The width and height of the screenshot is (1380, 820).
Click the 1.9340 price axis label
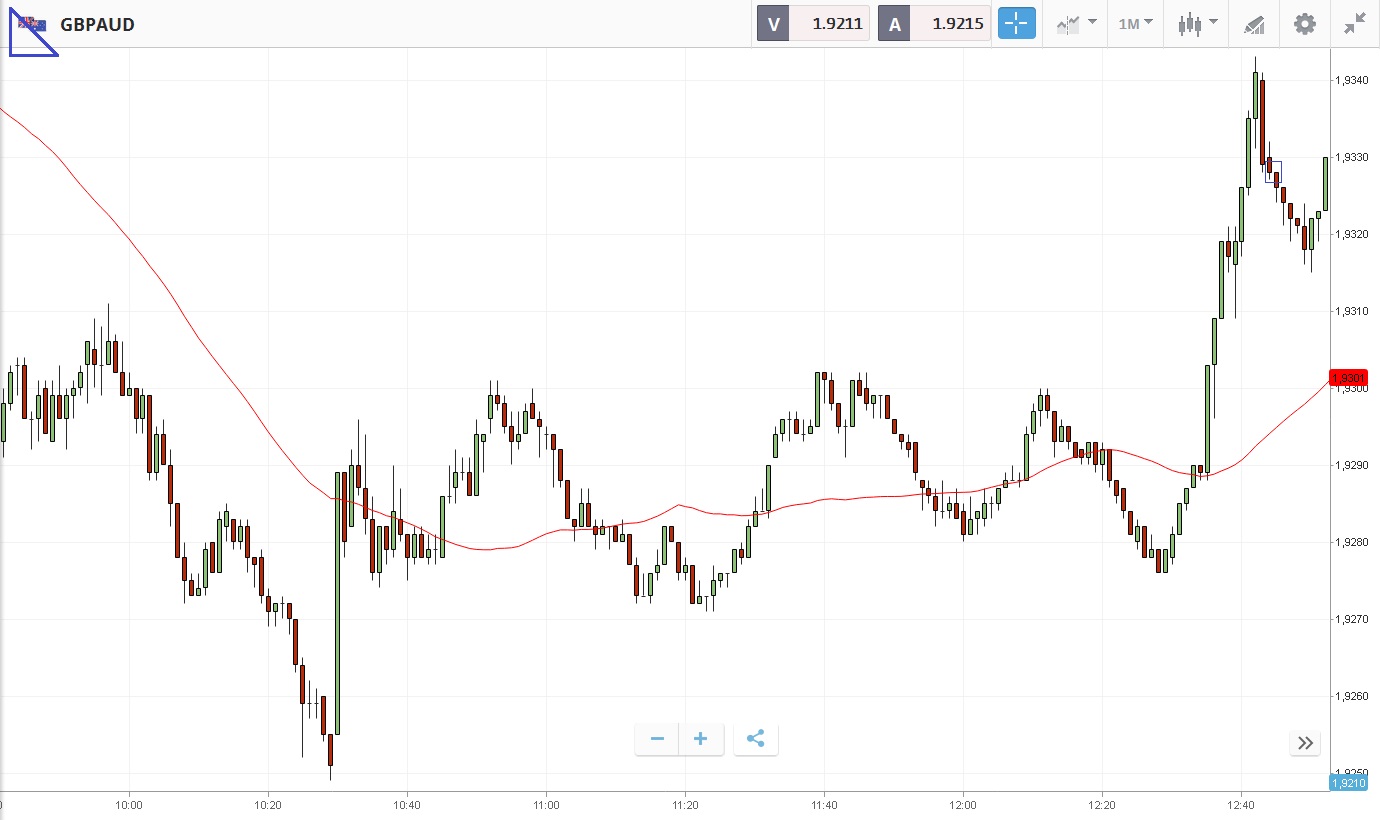pos(1354,80)
